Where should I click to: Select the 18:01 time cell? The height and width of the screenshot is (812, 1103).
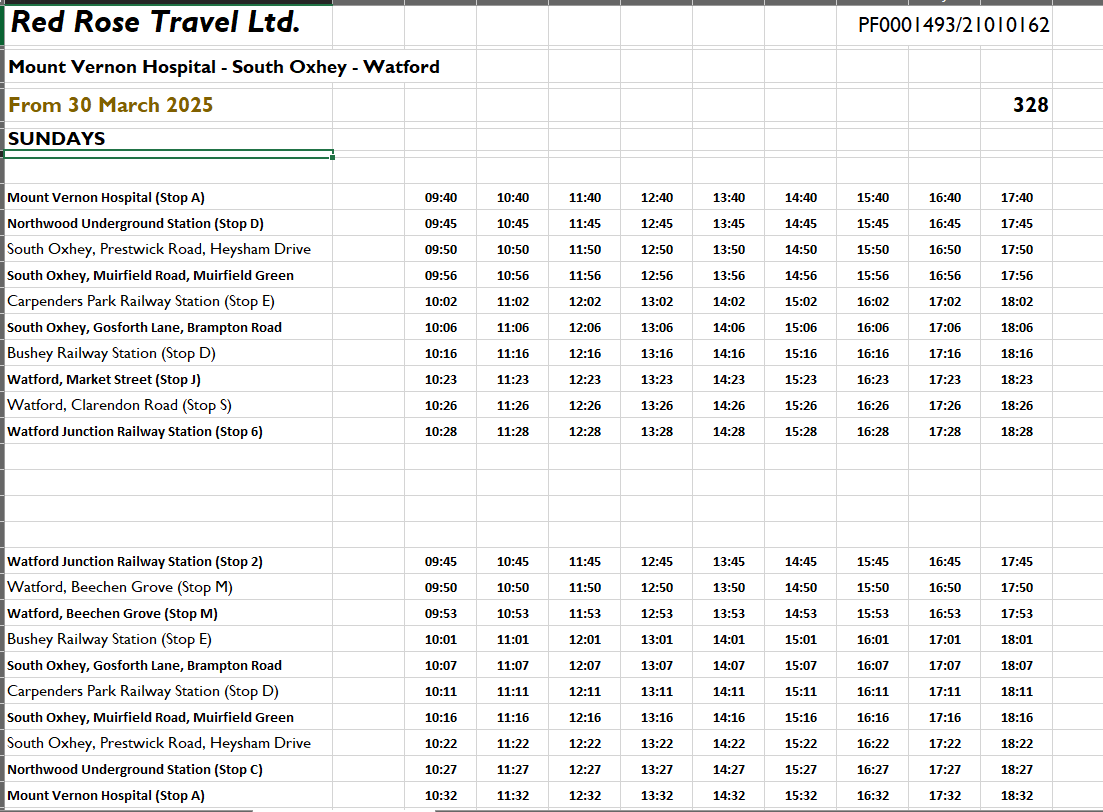[x=1017, y=640]
